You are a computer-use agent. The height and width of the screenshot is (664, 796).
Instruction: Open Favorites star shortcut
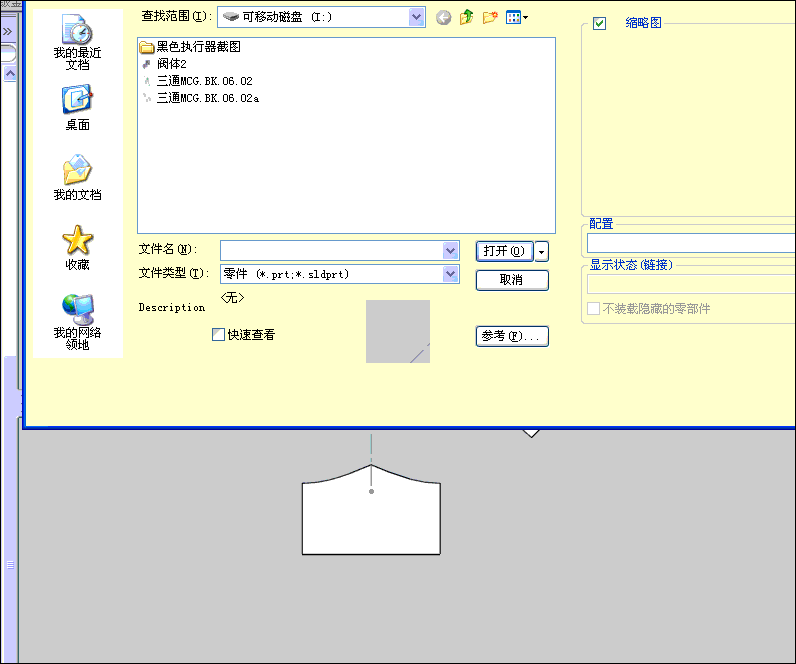[x=77, y=248]
